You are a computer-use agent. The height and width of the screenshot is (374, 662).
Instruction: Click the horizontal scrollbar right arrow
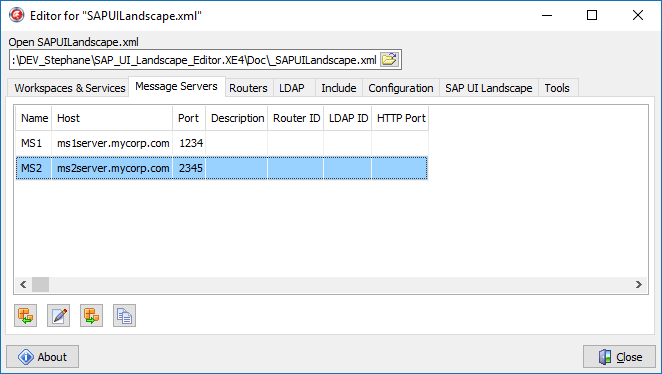(639, 285)
